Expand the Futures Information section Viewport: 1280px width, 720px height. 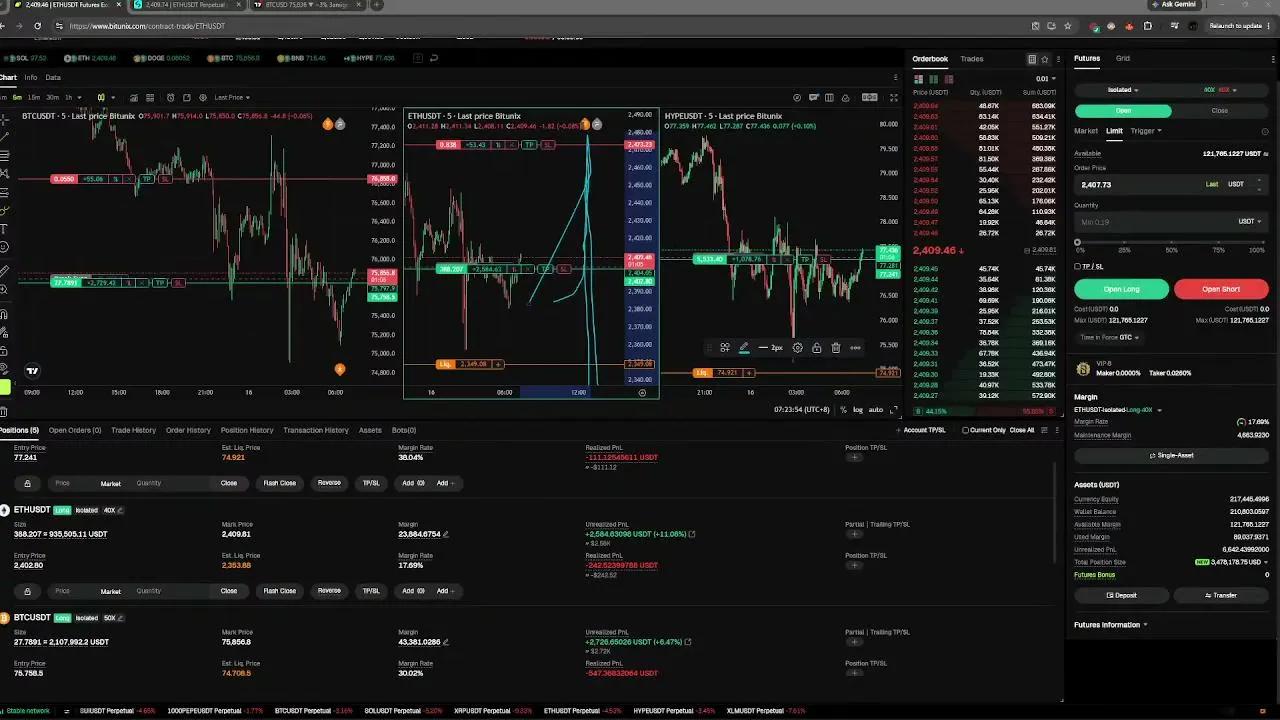[x=1110, y=625]
